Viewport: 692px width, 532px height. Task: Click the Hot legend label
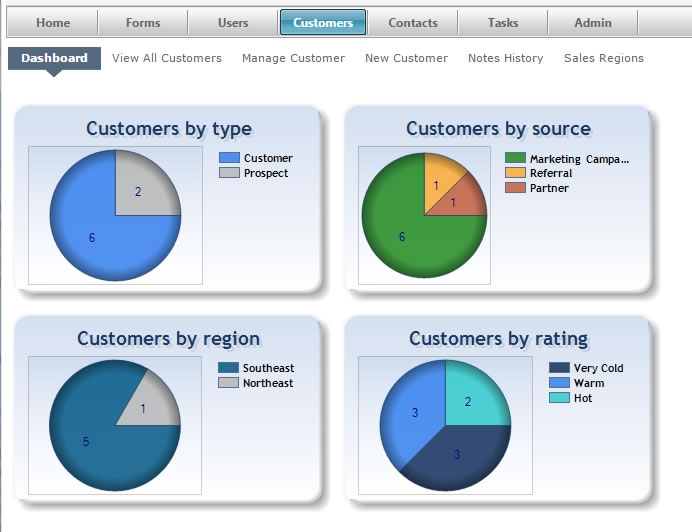(583, 398)
